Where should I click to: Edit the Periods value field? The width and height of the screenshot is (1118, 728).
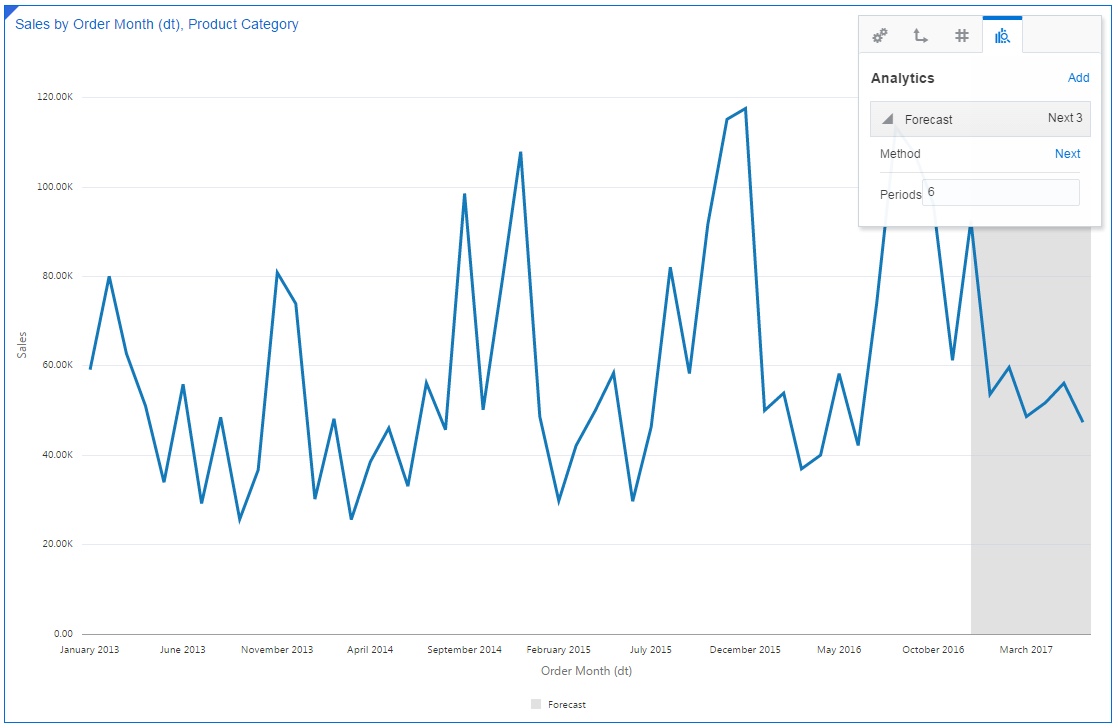click(x=1000, y=191)
